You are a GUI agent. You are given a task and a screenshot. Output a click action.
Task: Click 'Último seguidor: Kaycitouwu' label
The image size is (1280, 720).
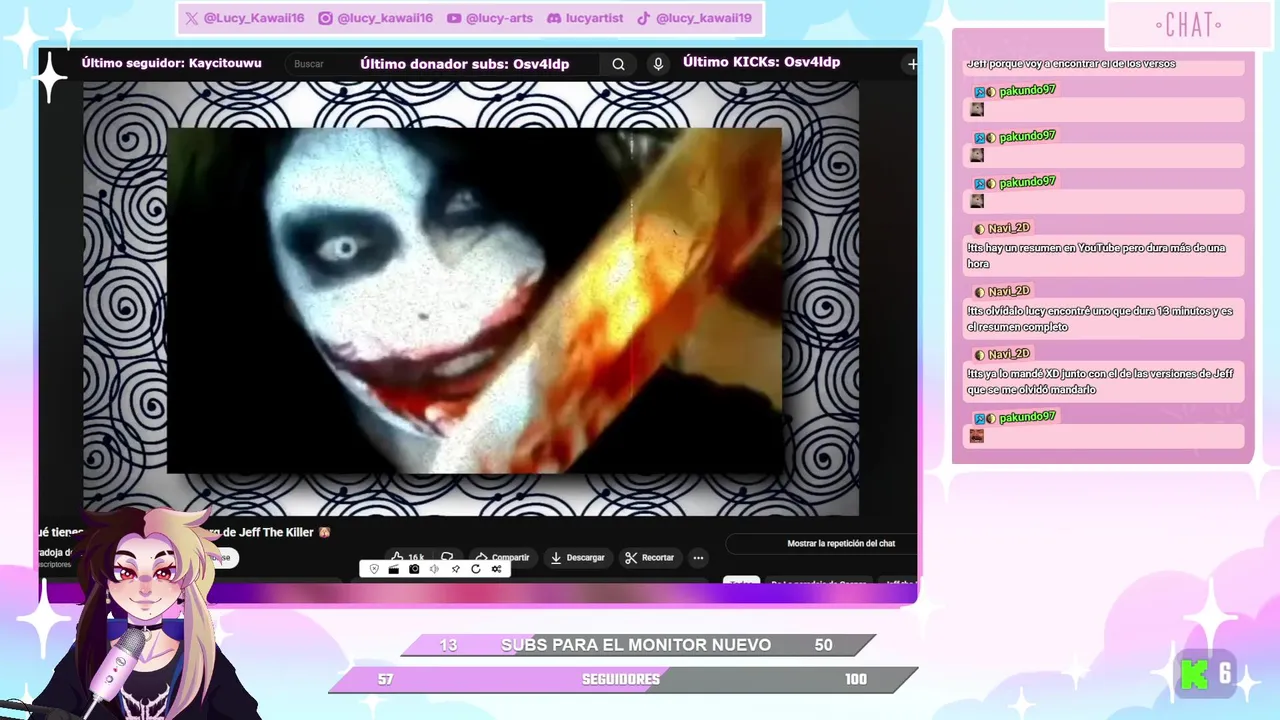pyautogui.click(x=172, y=63)
